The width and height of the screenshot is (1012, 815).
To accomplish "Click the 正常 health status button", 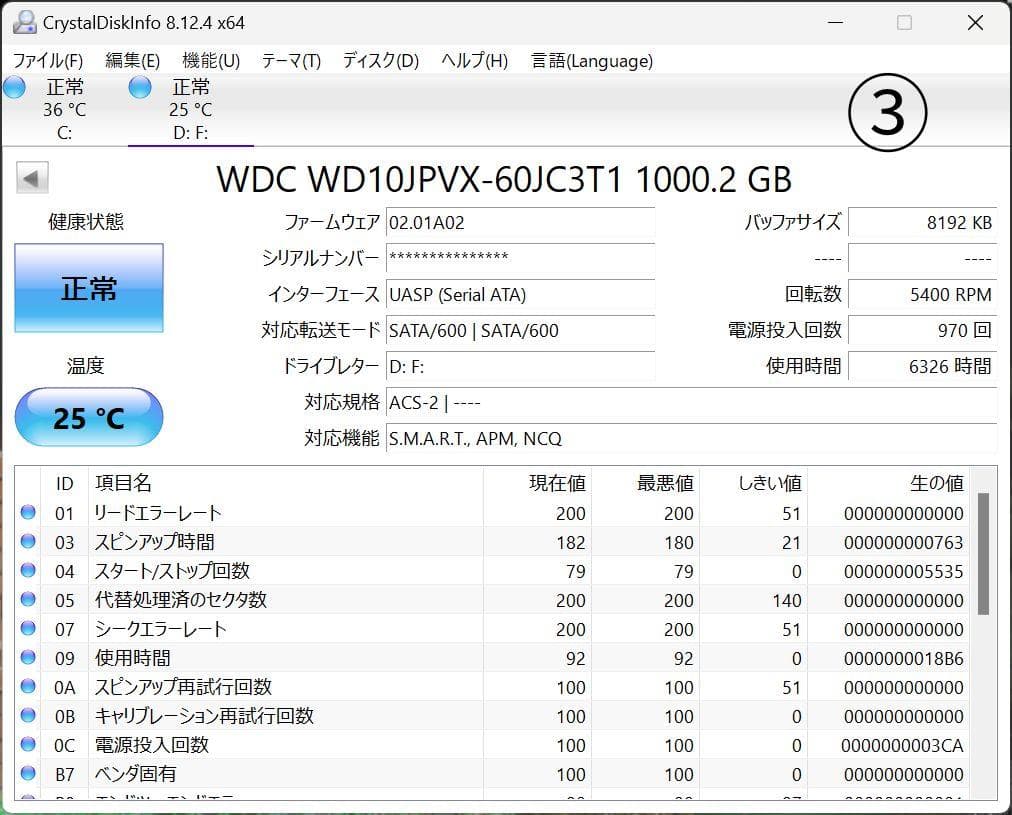I will [89, 288].
